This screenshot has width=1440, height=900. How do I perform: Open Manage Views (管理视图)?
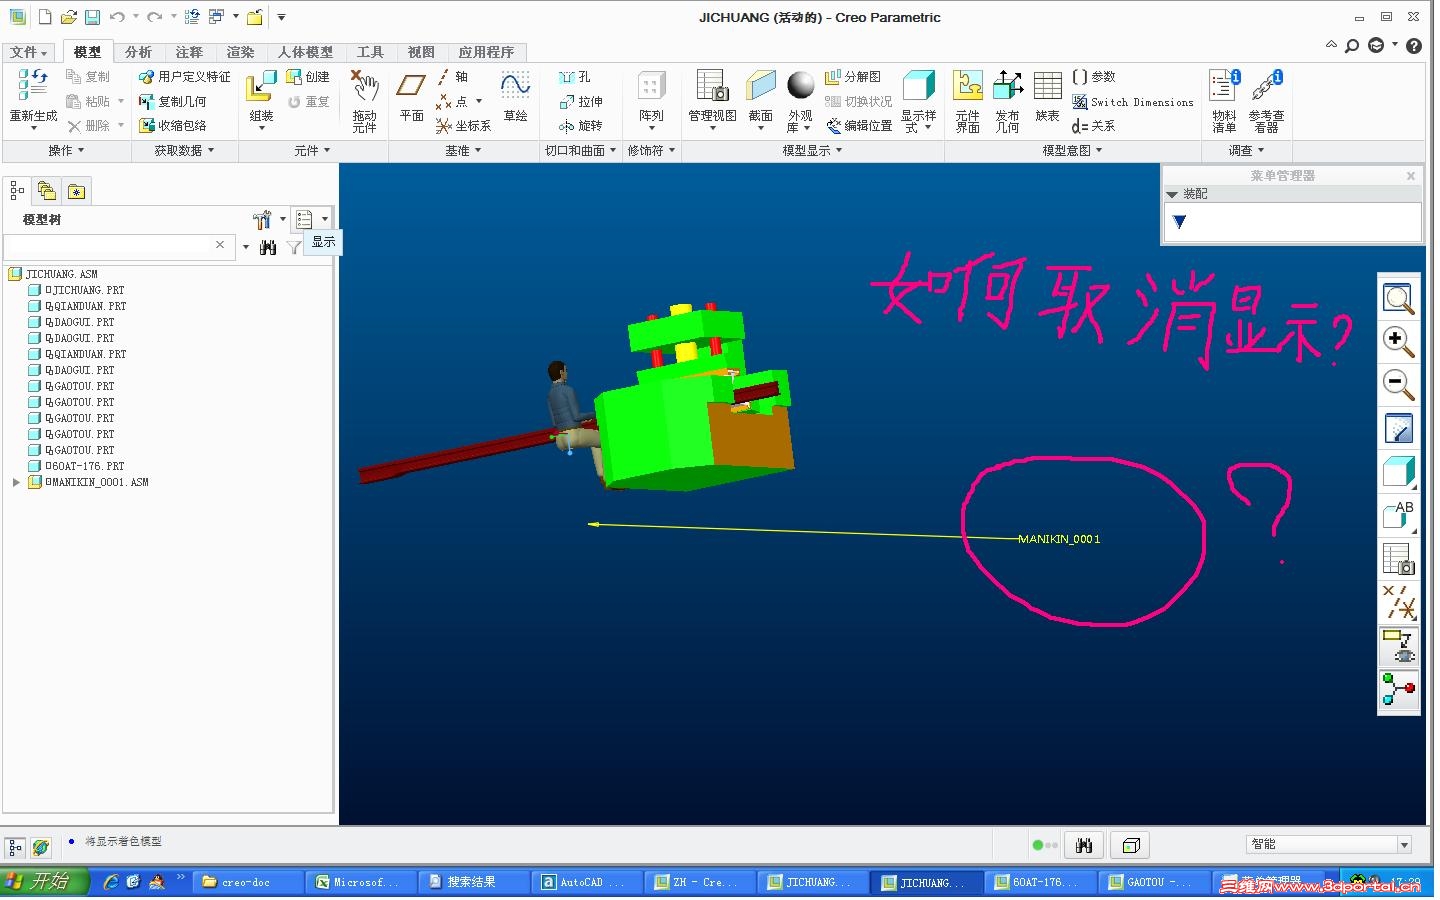pos(712,100)
